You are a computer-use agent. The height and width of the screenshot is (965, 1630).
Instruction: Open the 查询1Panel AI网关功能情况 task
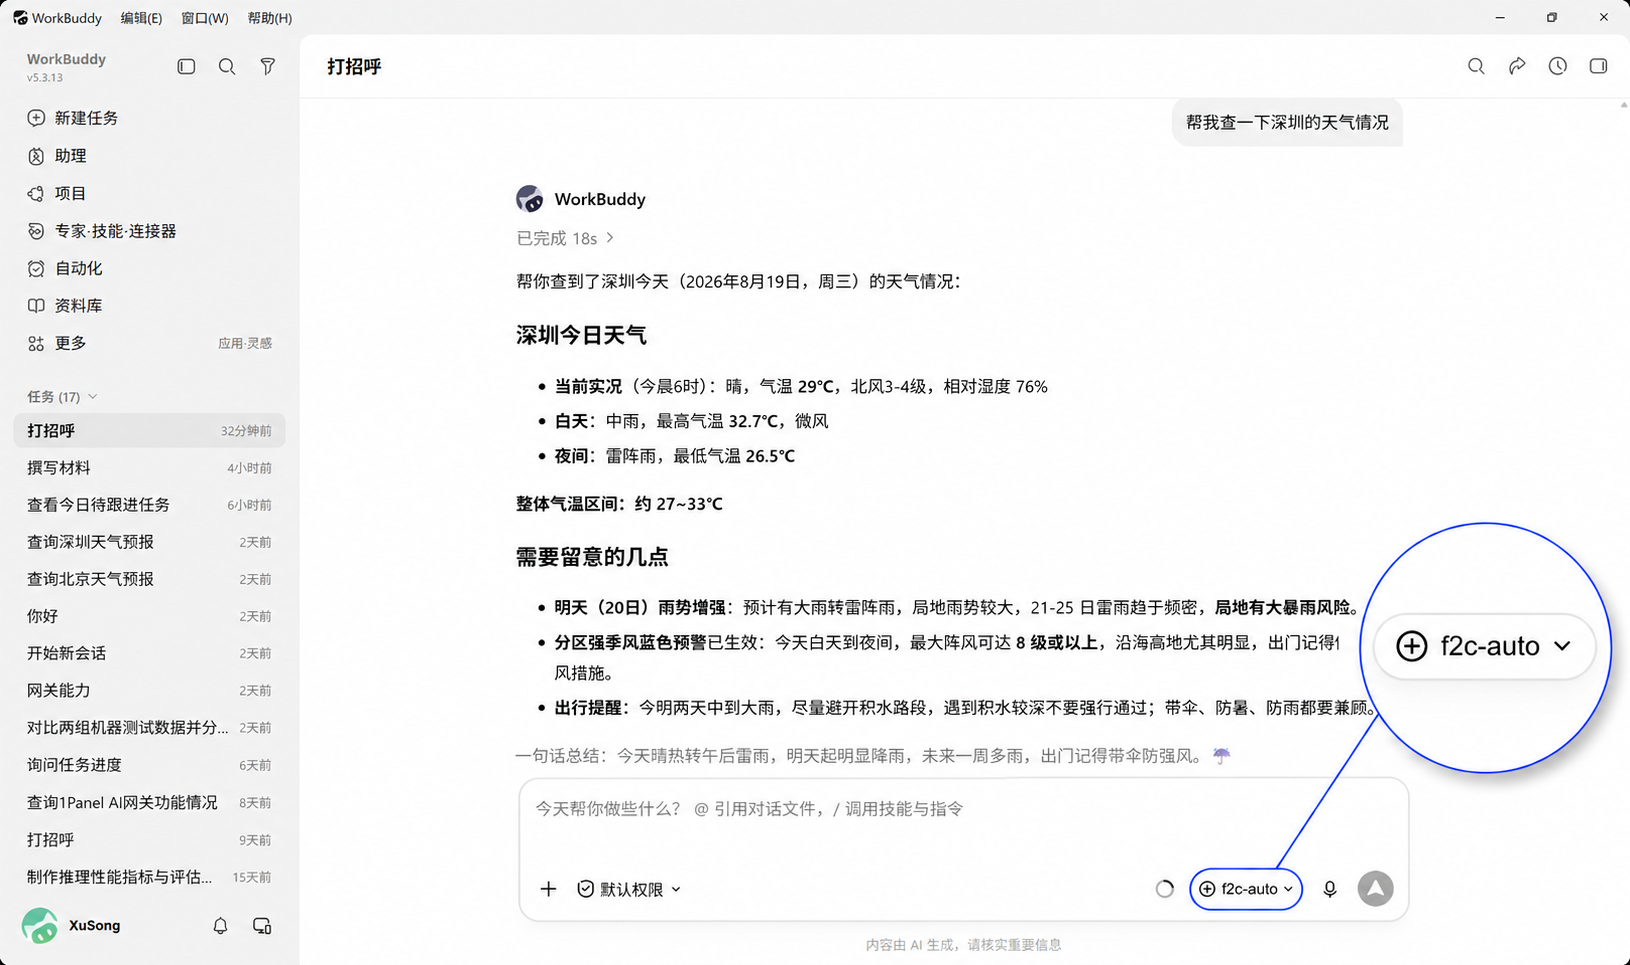click(150, 802)
